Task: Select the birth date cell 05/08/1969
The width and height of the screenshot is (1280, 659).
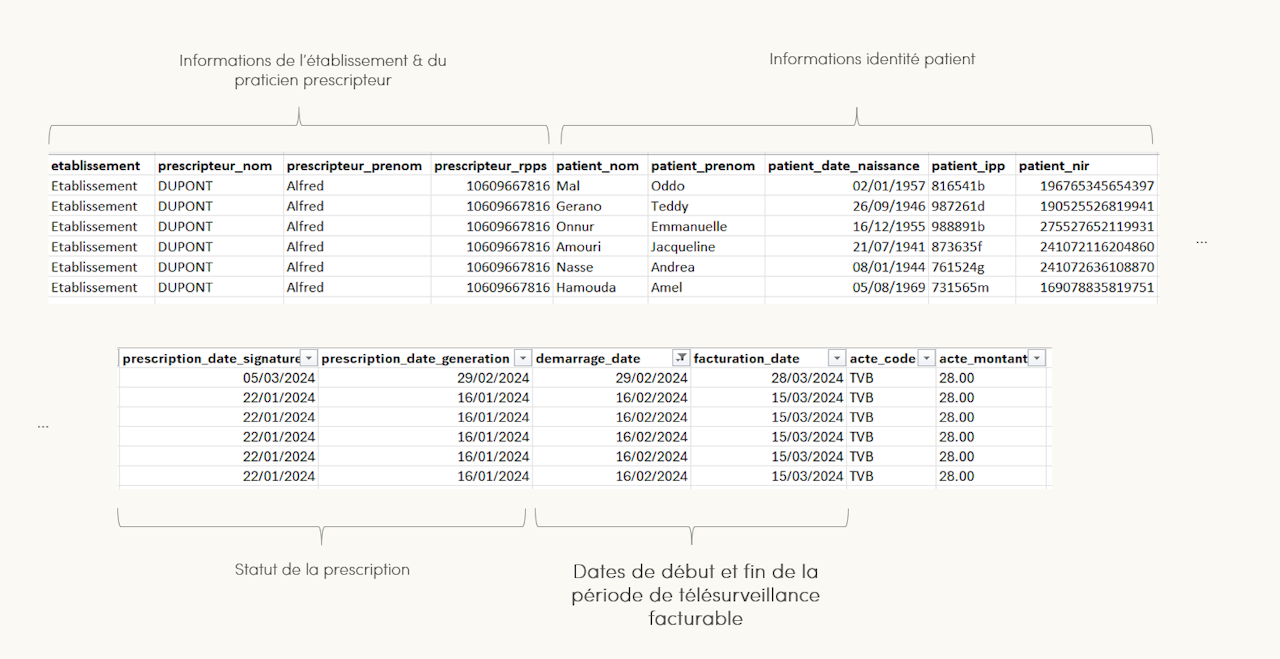Action: [x=846, y=287]
